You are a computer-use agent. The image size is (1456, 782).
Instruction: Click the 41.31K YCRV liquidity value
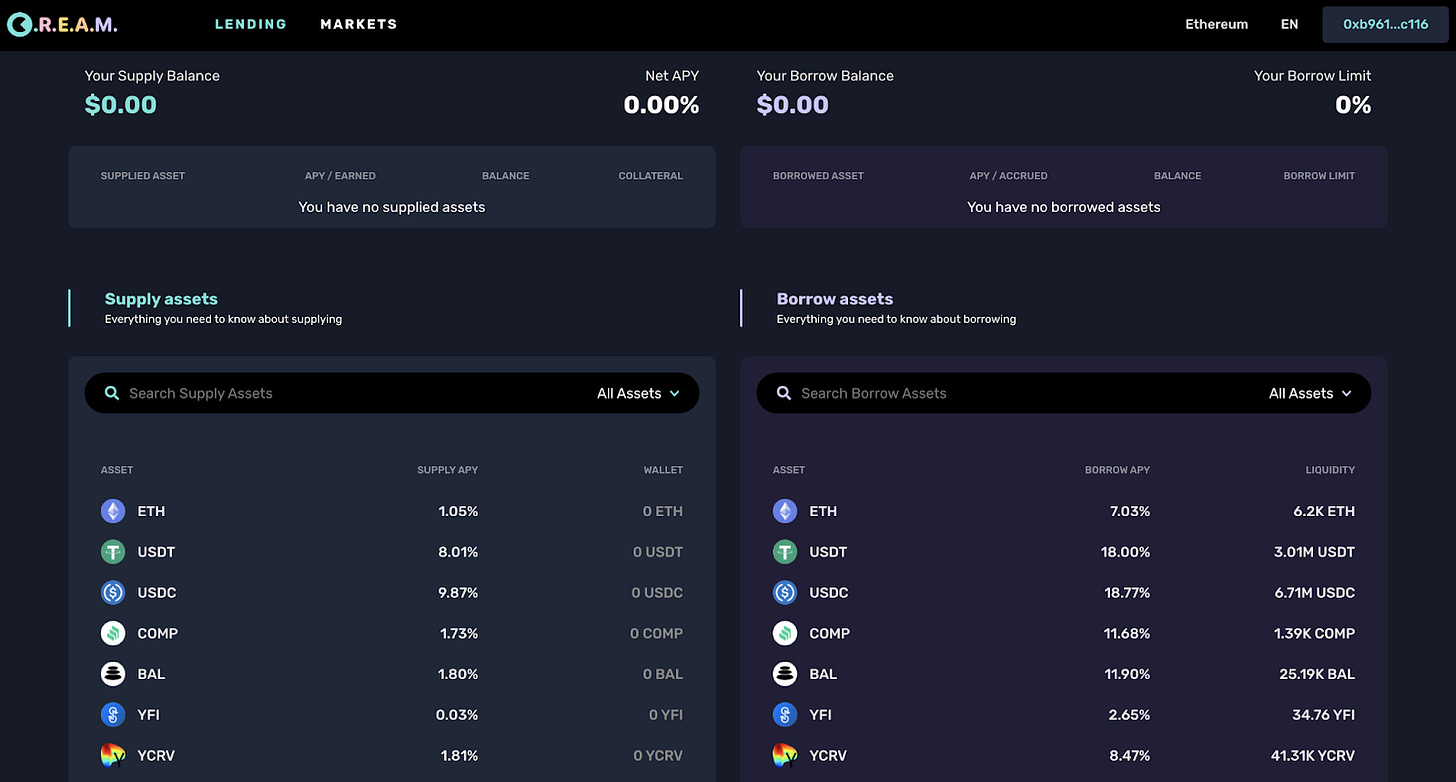tap(1313, 756)
